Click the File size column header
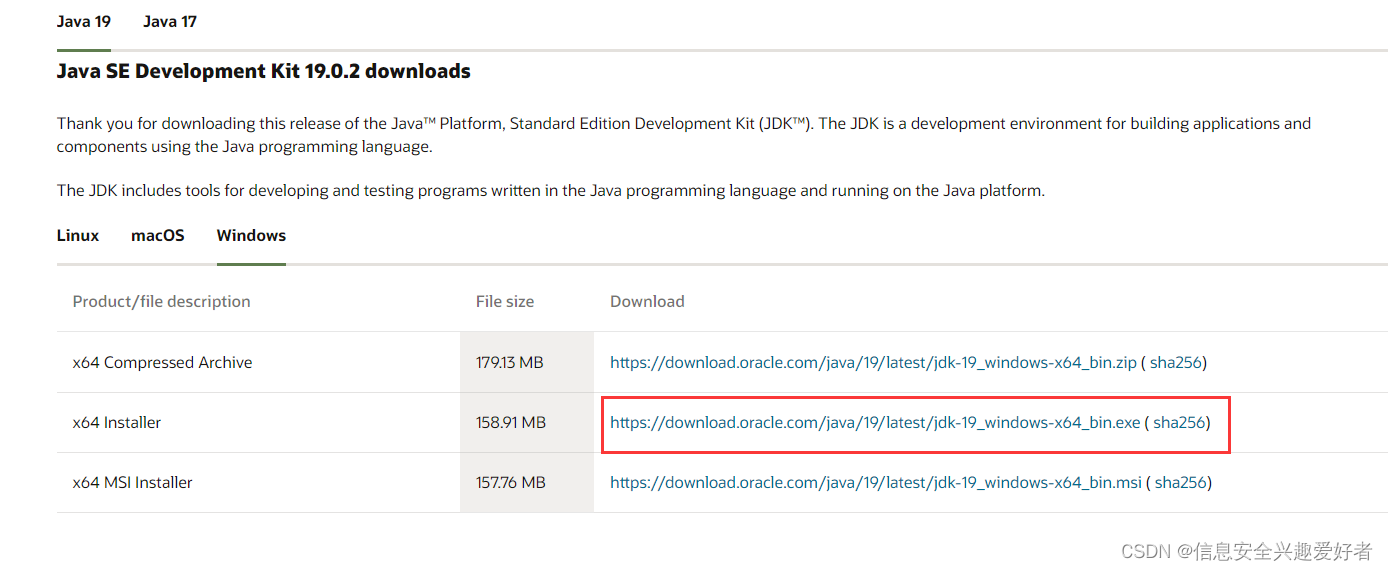This screenshot has height=571, width=1388. point(505,301)
